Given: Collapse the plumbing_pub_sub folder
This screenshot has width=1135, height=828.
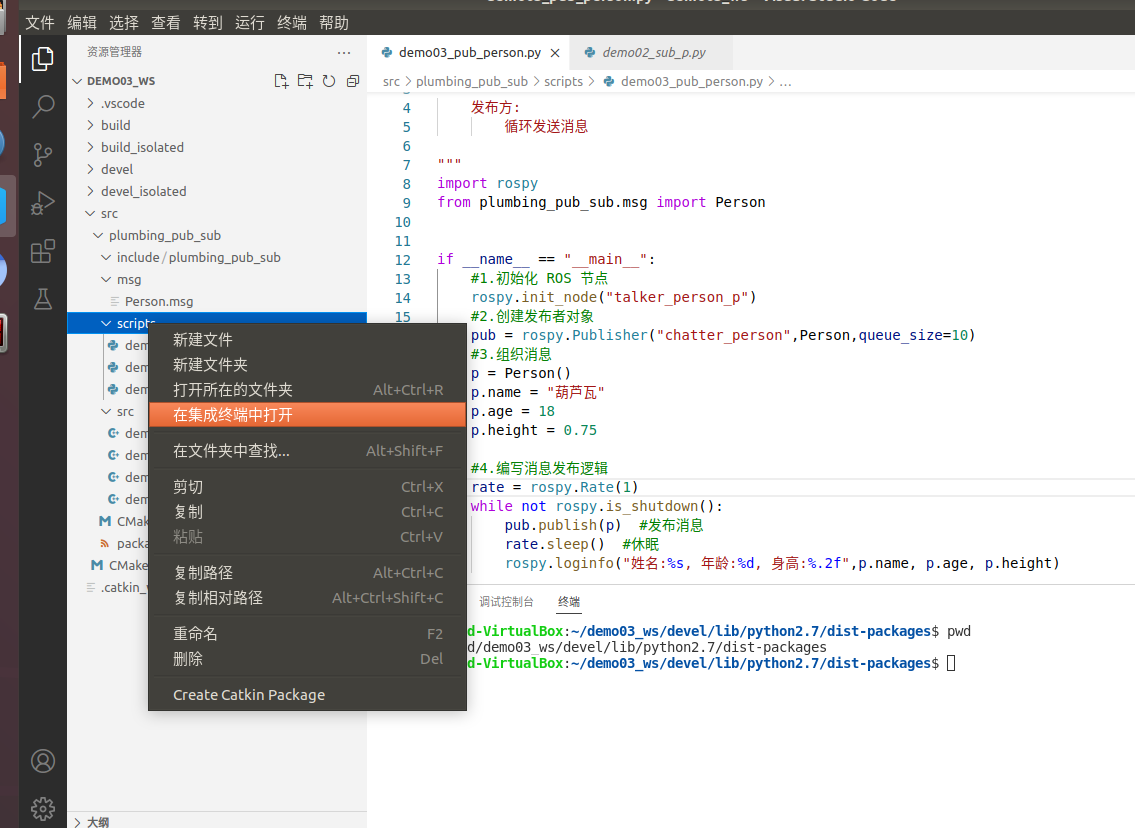Looking at the screenshot, I should [98, 235].
